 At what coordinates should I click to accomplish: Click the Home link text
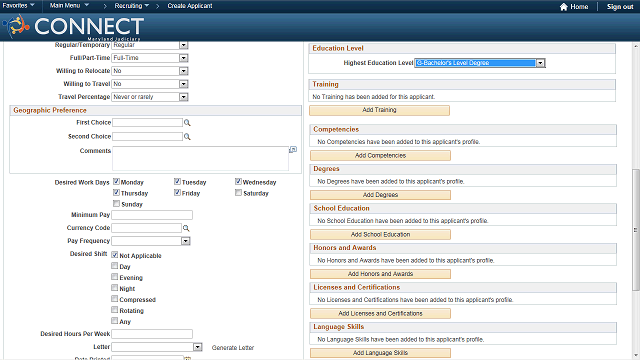pyautogui.click(x=579, y=7)
